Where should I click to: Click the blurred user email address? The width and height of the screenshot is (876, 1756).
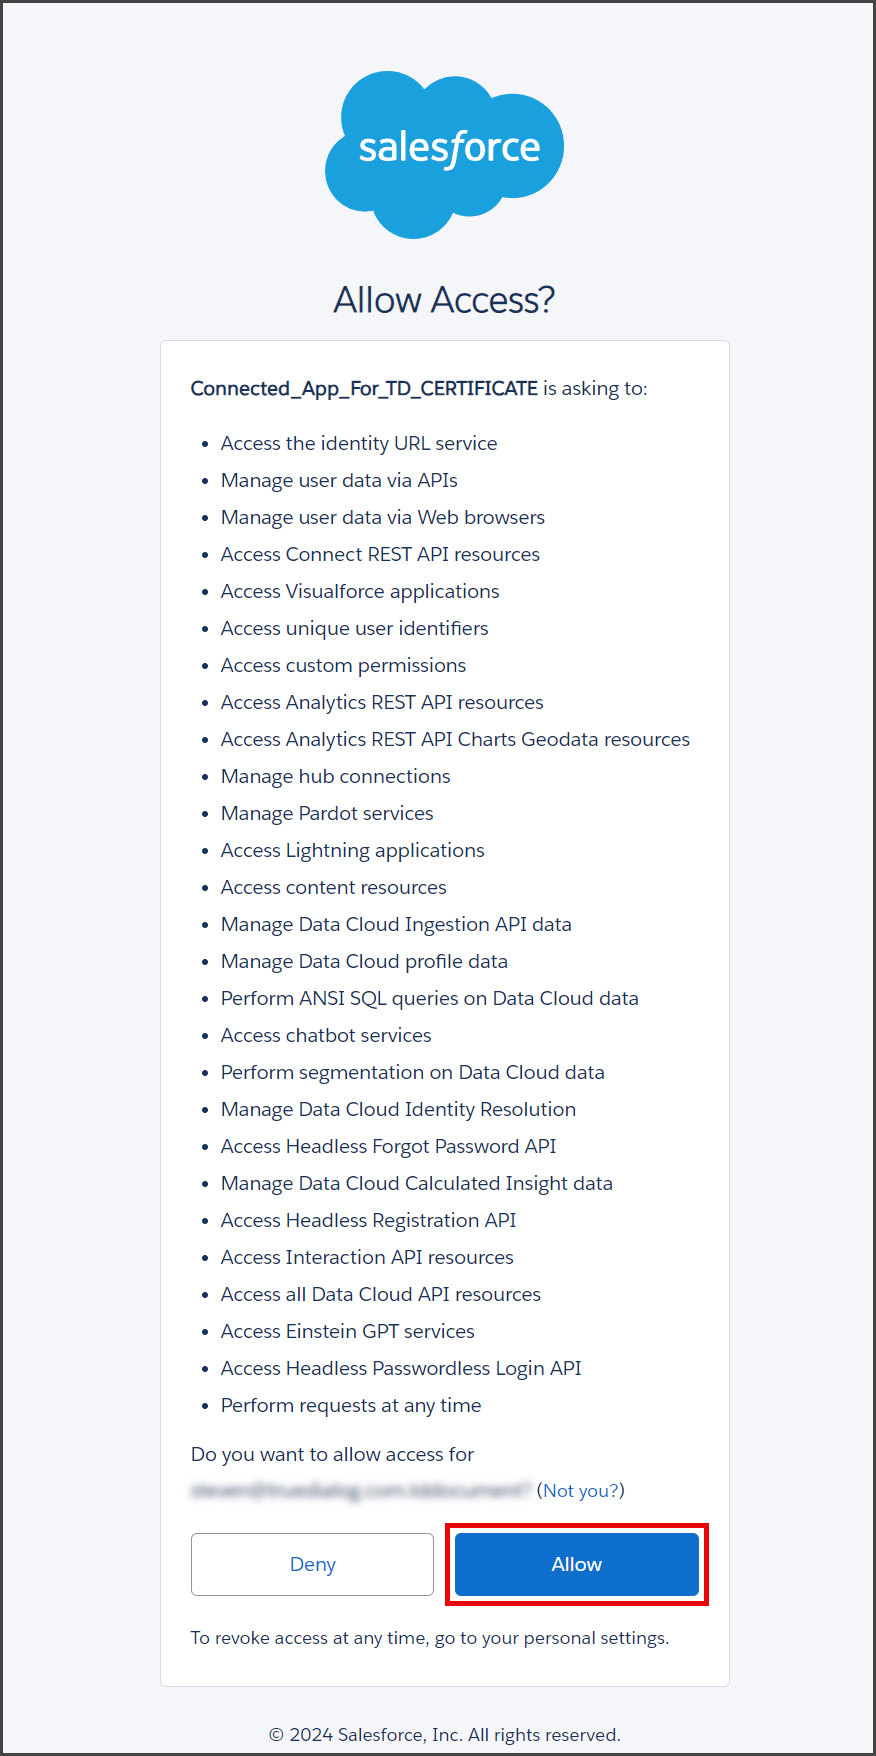[361, 1490]
